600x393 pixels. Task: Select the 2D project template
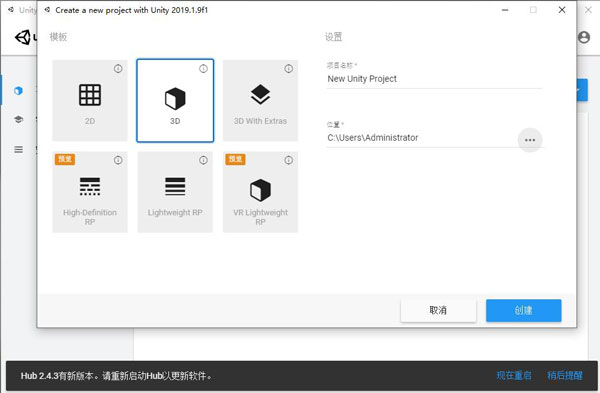pyautogui.click(x=90, y=101)
